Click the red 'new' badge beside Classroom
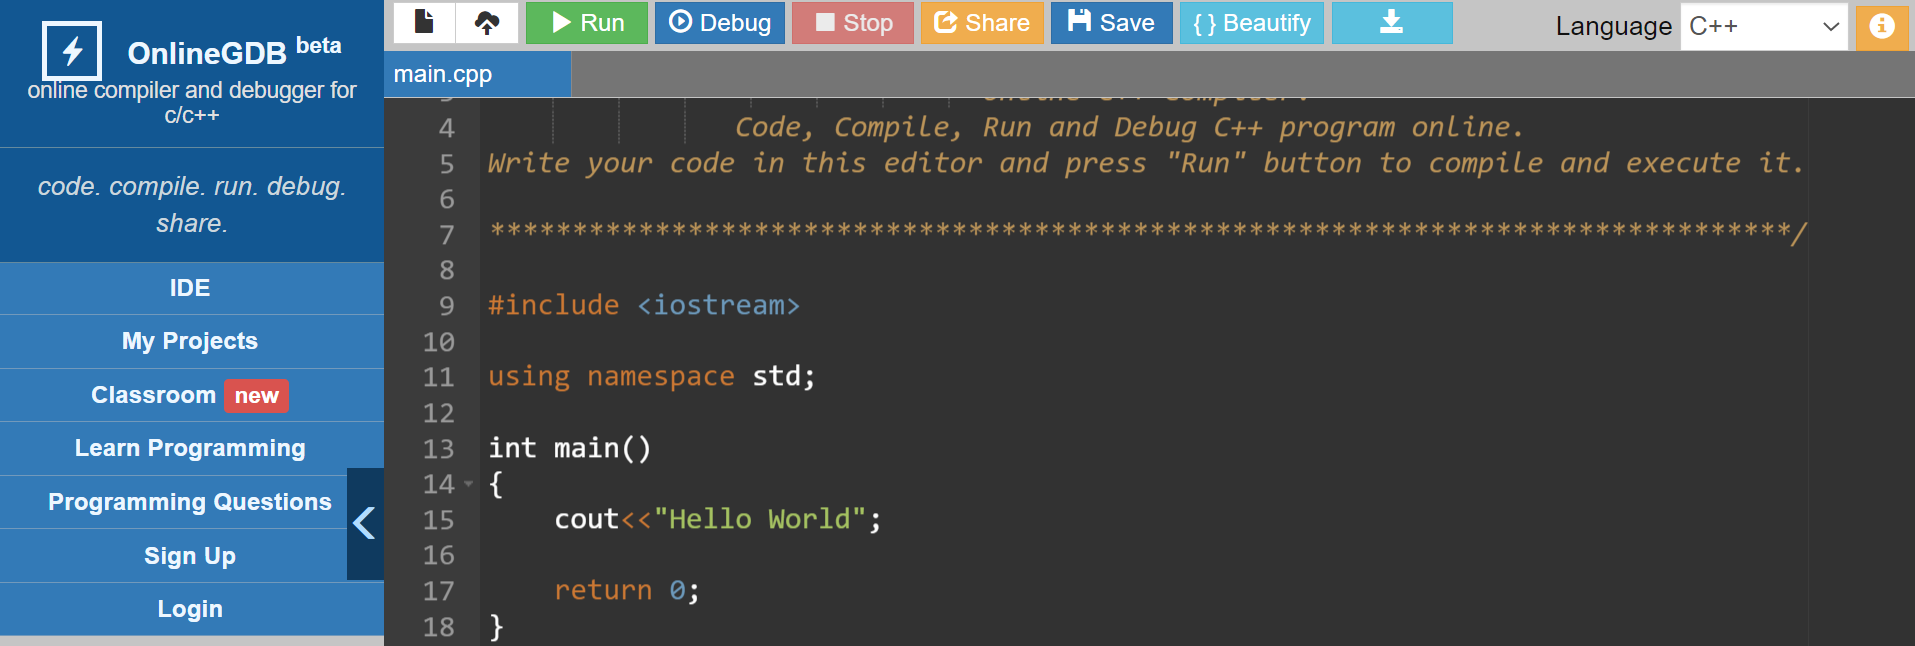The image size is (1915, 646). pos(256,396)
